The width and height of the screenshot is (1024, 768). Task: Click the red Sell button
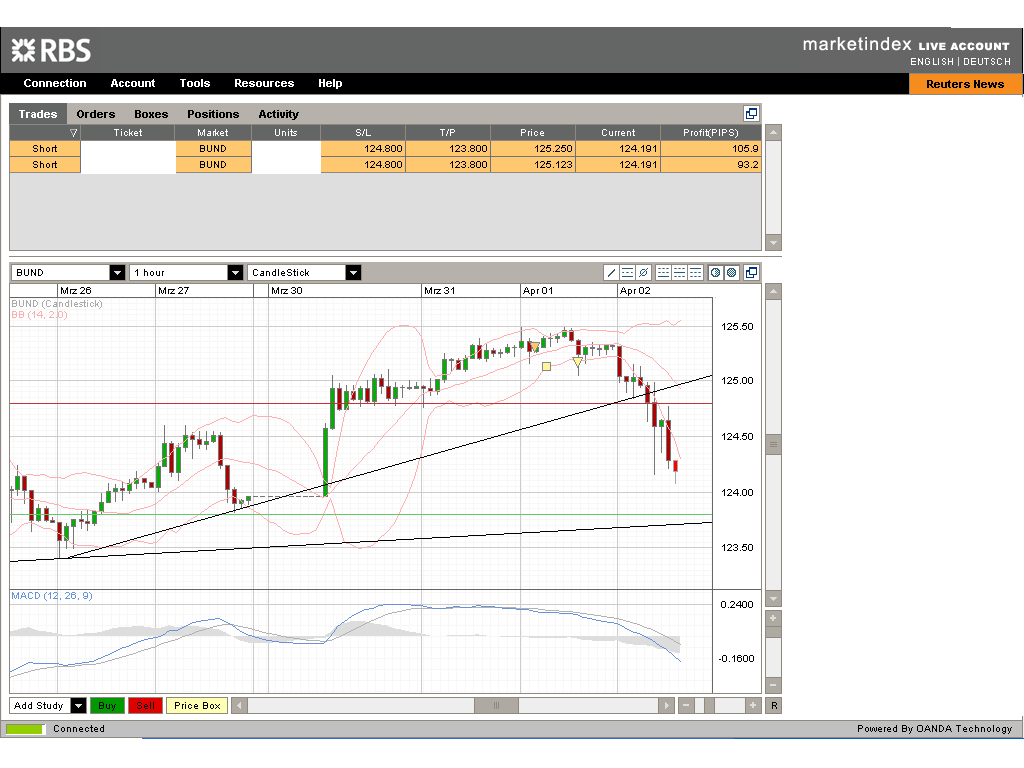click(x=146, y=706)
